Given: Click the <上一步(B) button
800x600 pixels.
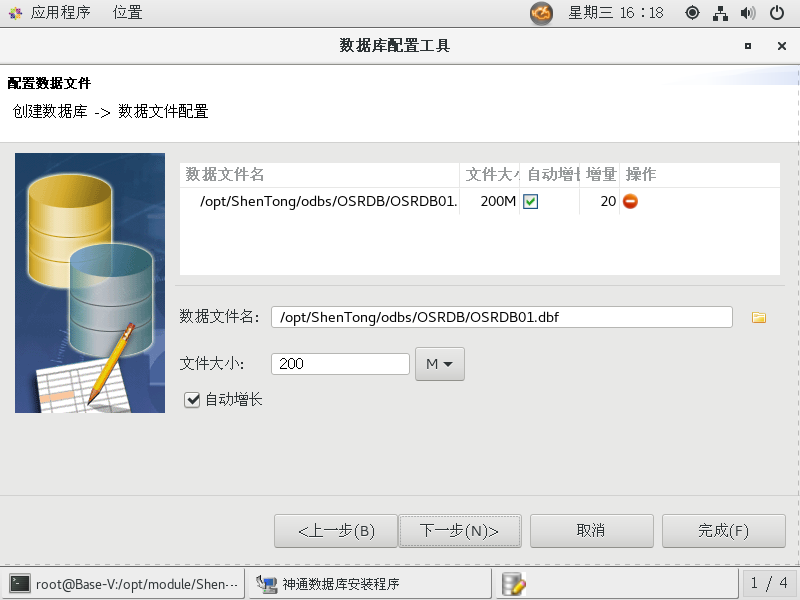Looking at the screenshot, I should click(x=335, y=531).
